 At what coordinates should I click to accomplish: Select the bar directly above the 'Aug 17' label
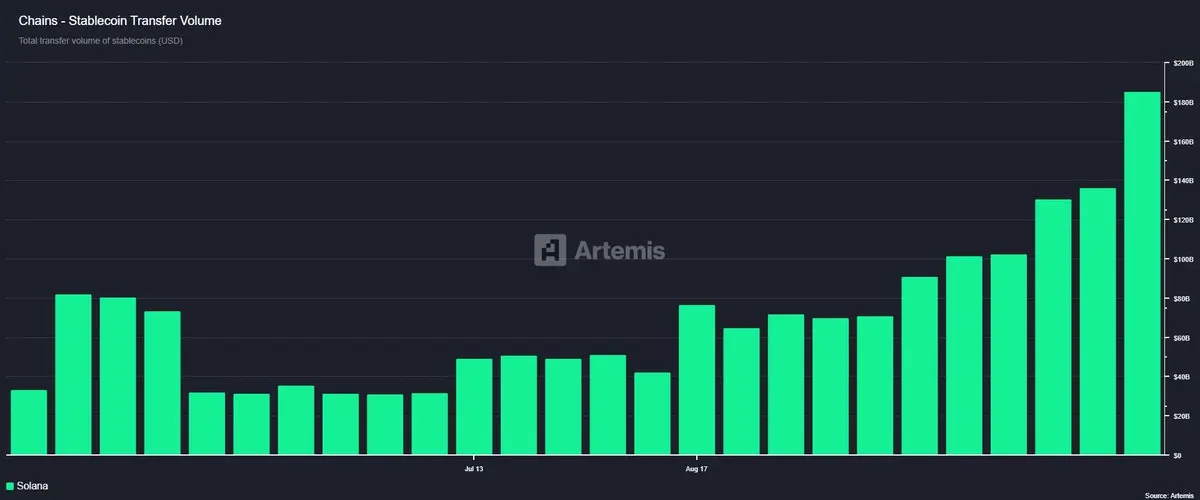click(697, 380)
